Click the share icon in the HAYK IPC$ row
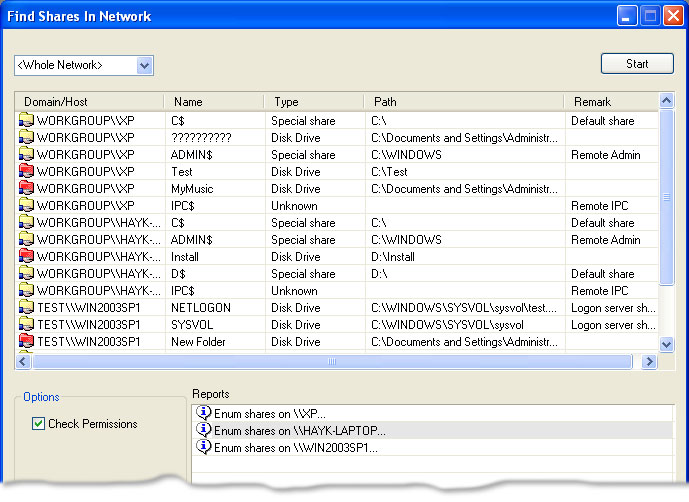 [26, 290]
